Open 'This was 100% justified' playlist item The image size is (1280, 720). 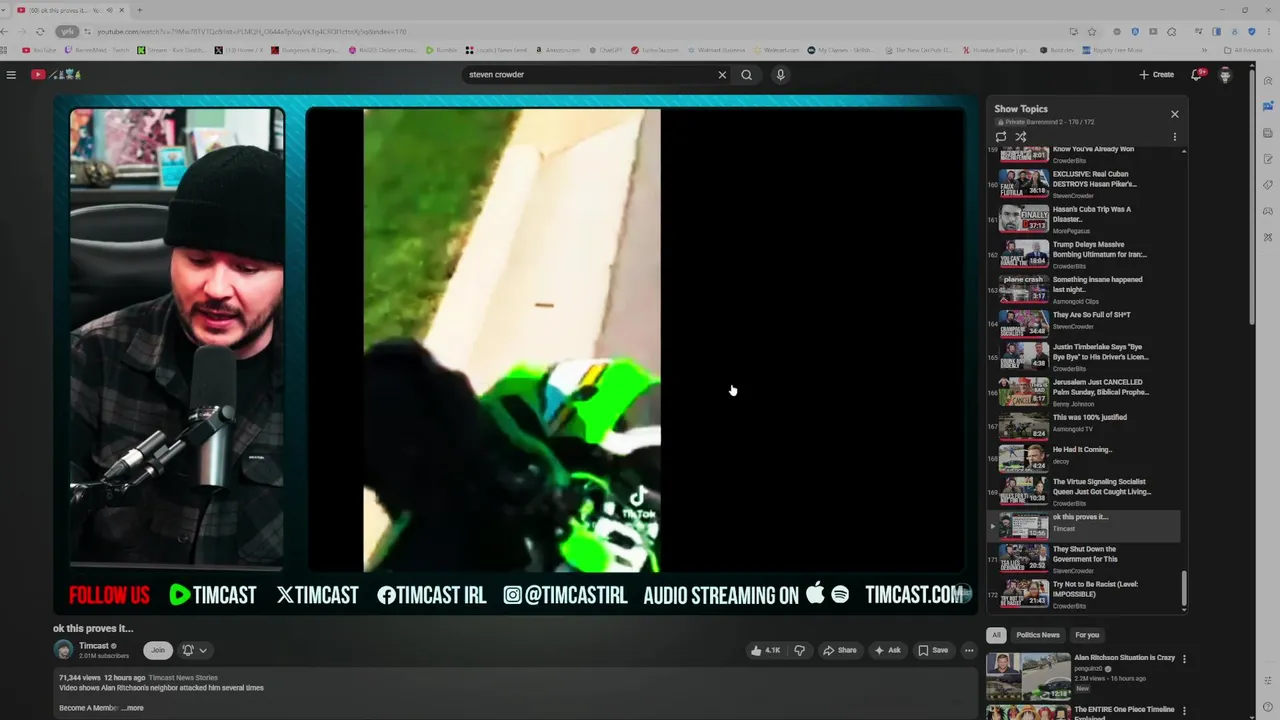pos(1085,427)
